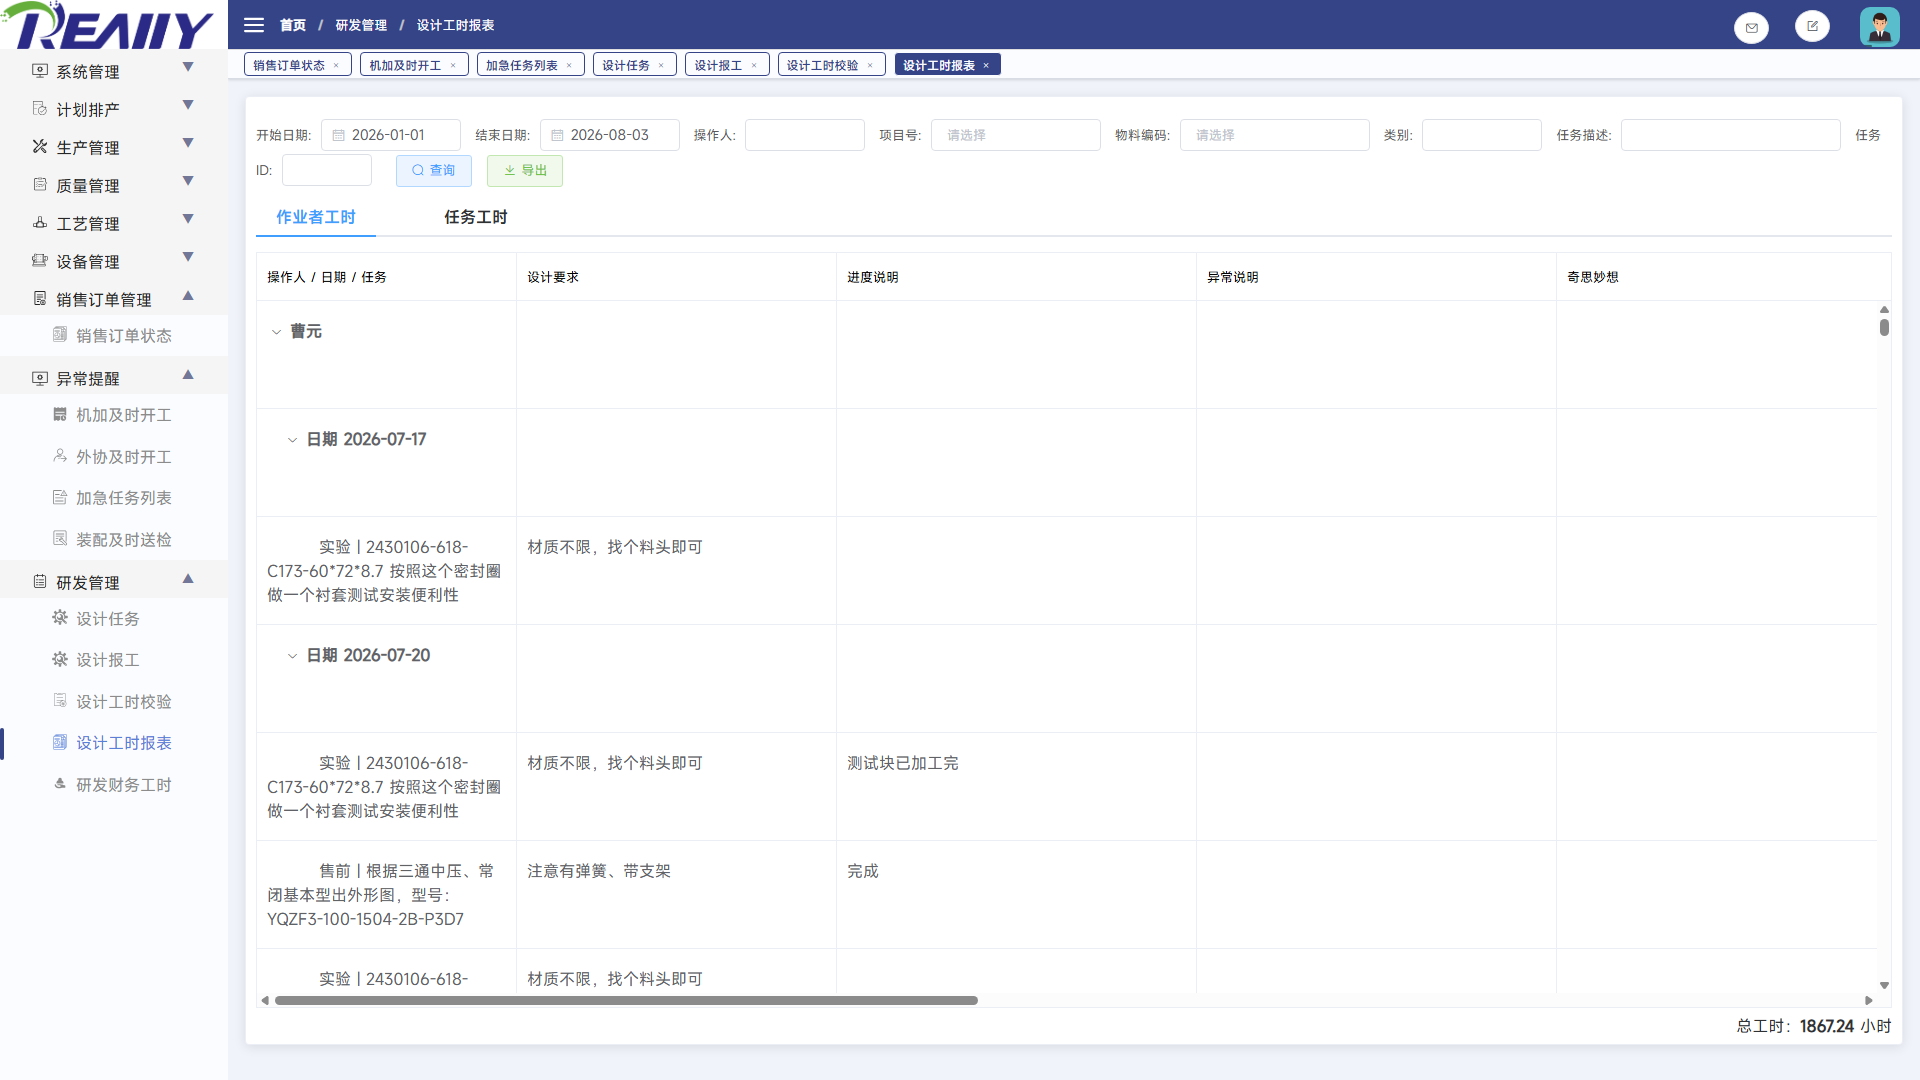Click 研发管理 breadcrumb link
This screenshot has width=1920, height=1080.
pyautogui.click(x=361, y=25)
